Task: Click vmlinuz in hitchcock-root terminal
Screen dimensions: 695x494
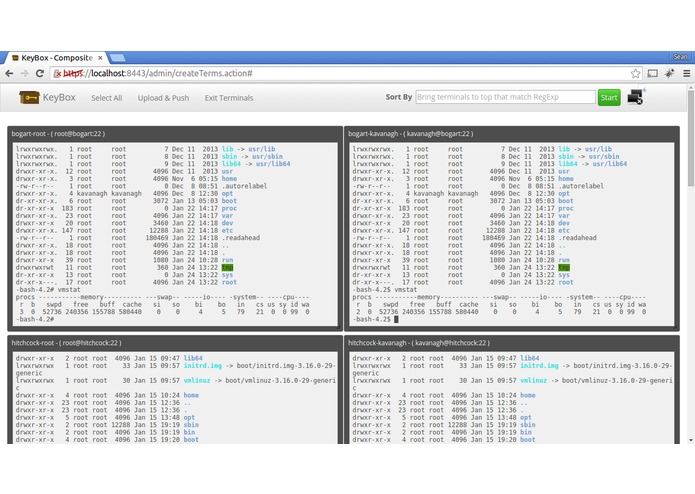Action: coord(197,381)
